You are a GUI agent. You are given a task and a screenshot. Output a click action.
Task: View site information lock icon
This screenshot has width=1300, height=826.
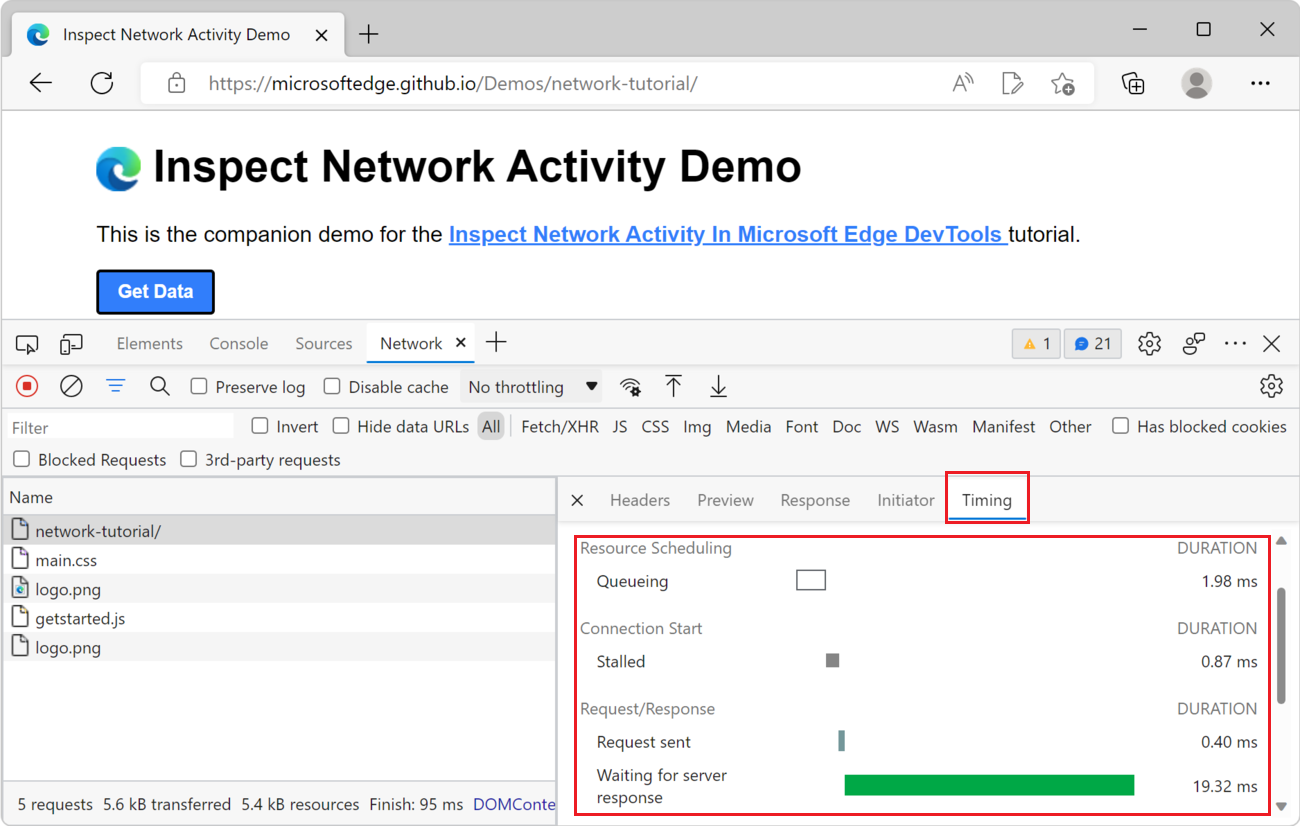click(177, 84)
